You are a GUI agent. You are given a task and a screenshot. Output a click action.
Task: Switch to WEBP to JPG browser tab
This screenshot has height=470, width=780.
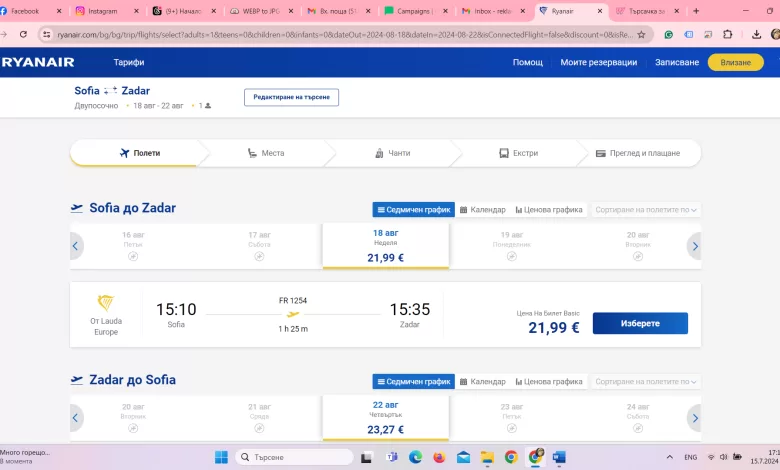click(x=261, y=11)
